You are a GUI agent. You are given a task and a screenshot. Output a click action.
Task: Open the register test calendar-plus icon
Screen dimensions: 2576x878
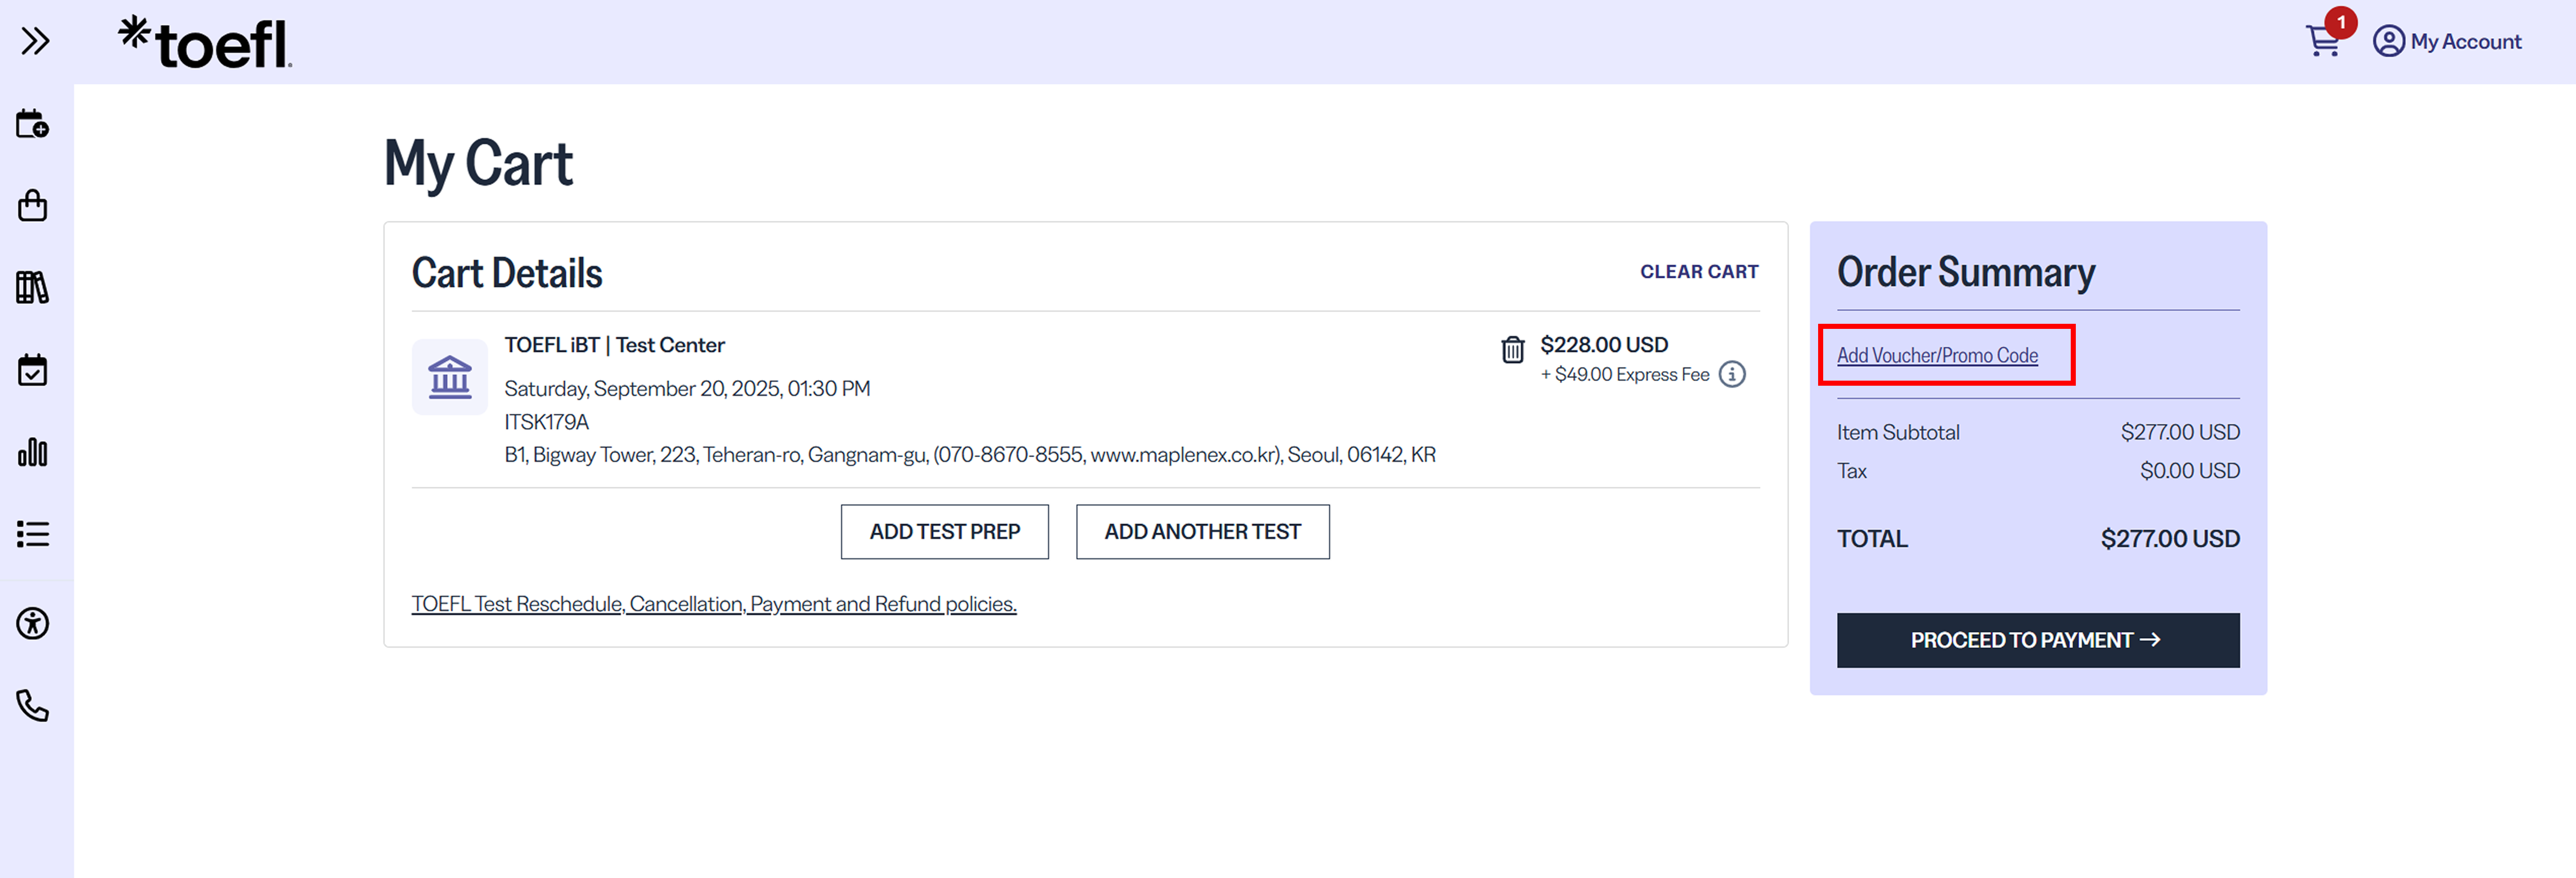pos(33,124)
